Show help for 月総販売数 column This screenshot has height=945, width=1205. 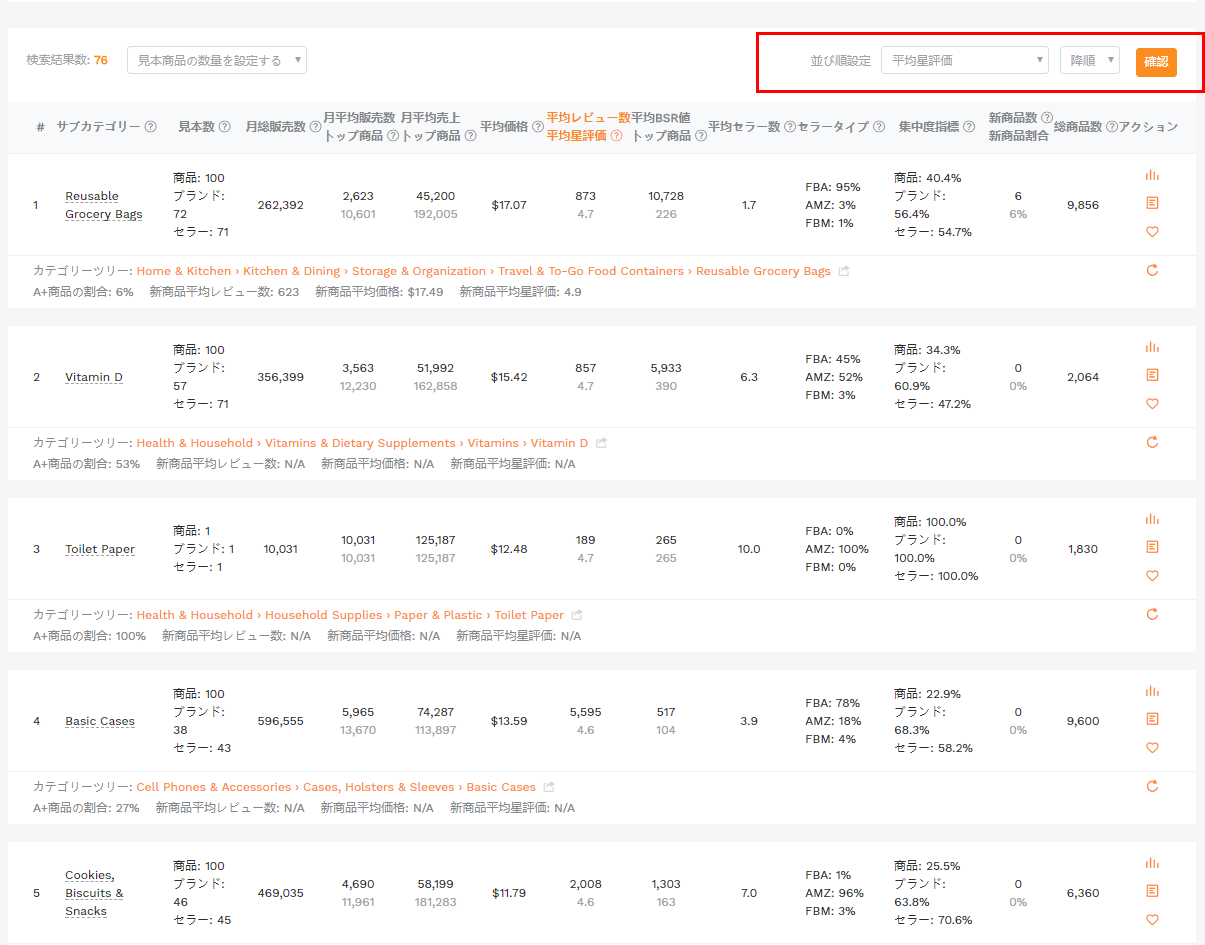316,127
